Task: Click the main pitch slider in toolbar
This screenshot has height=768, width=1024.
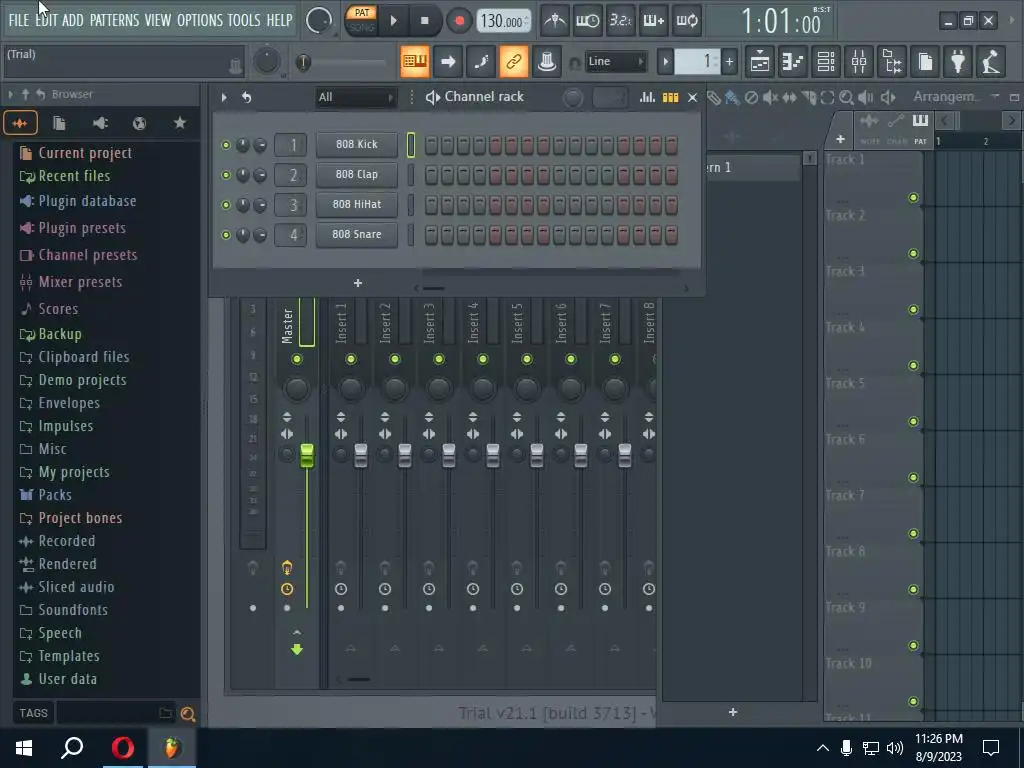Action: 342,63
